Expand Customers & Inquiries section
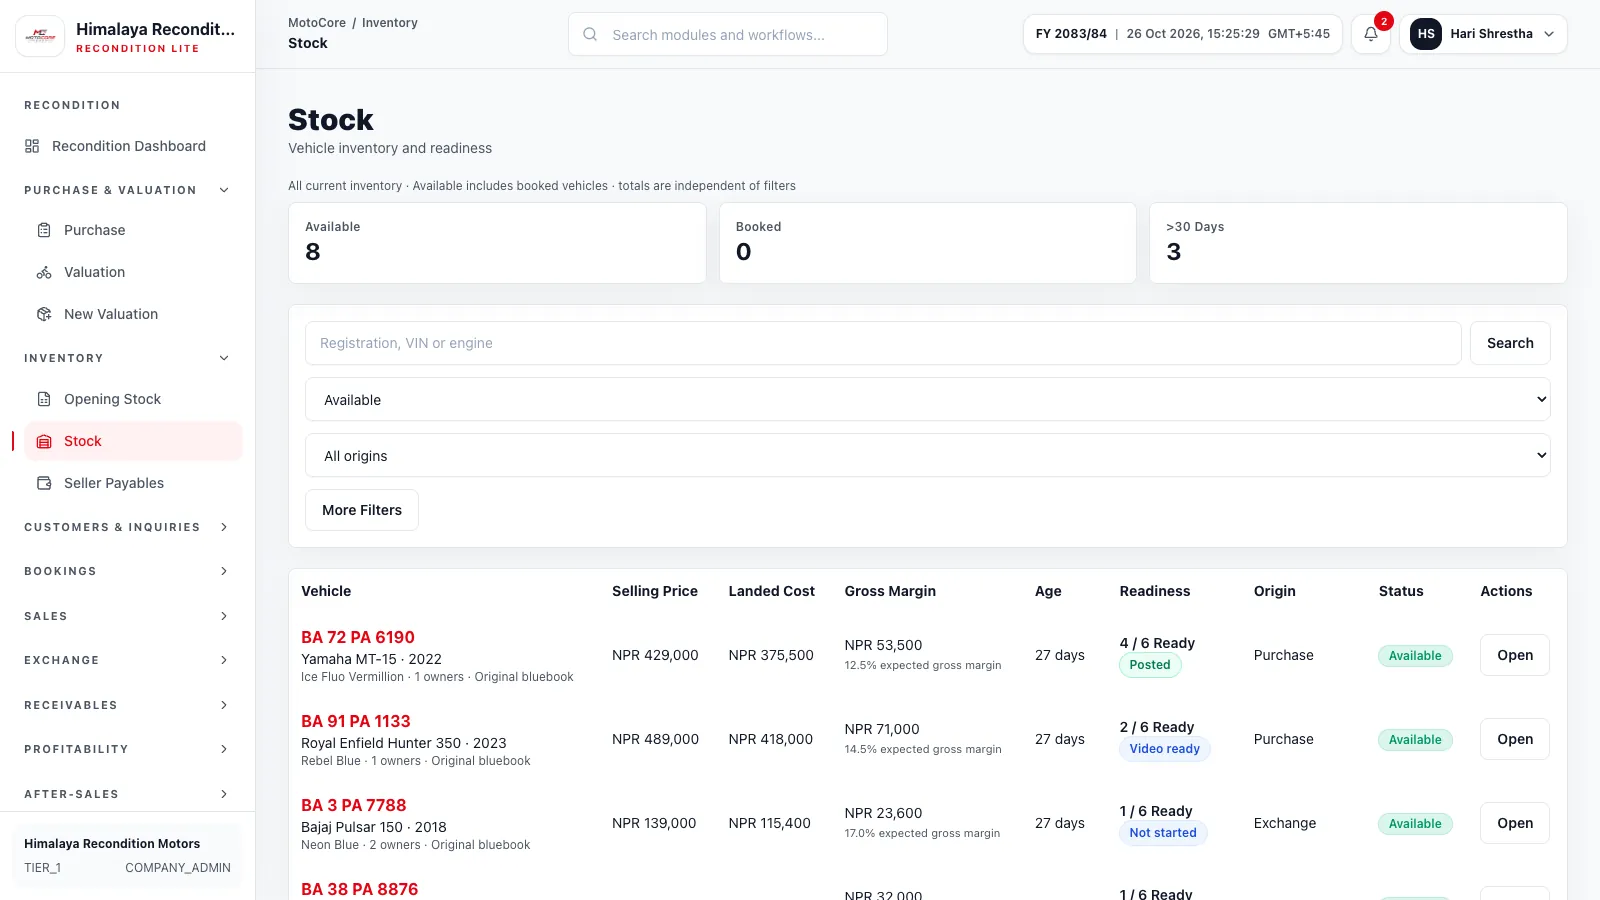The image size is (1600, 900). pyautogui.click(x=224, y=527)
